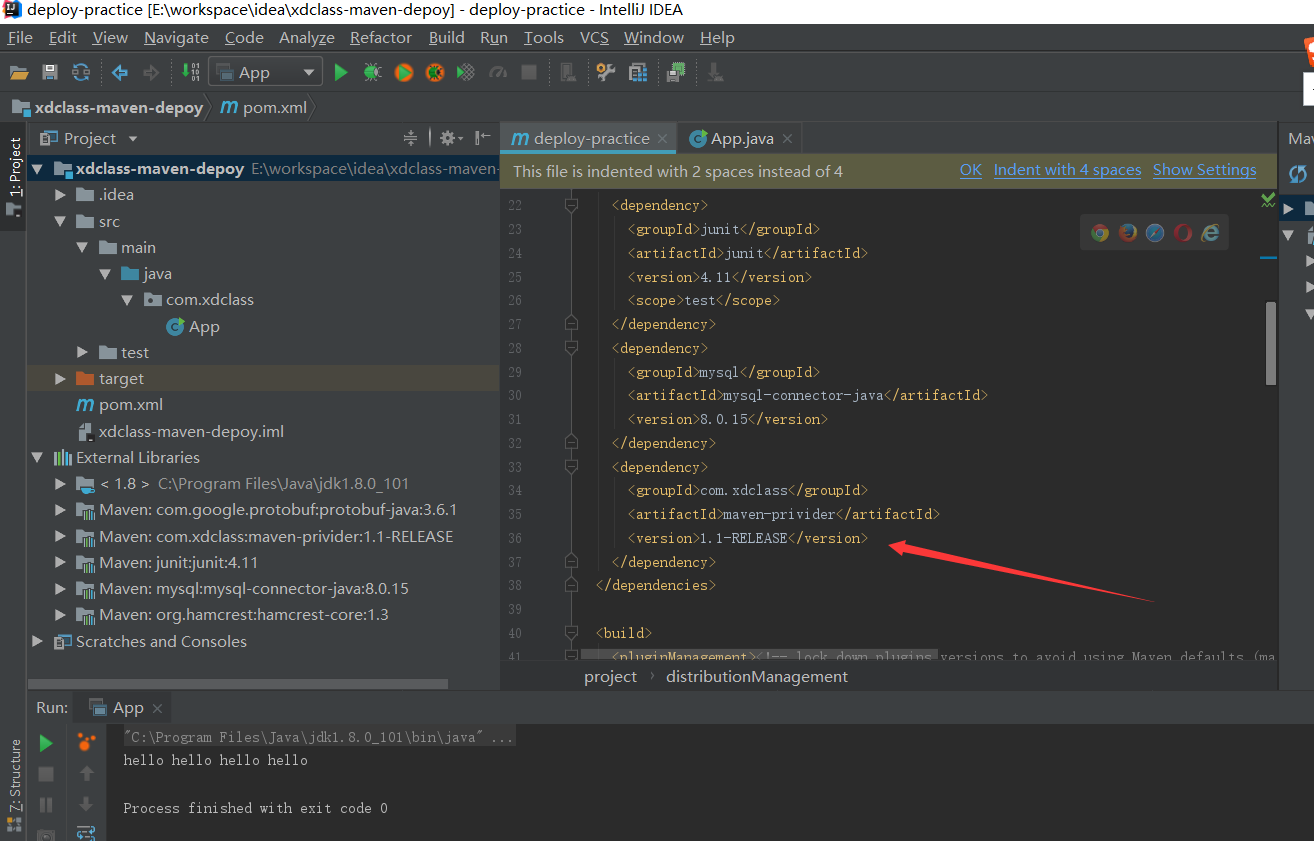The image size is (1314, 841).
Task: Toggle the 7: Structure side tool window
Action: (14, 786)
